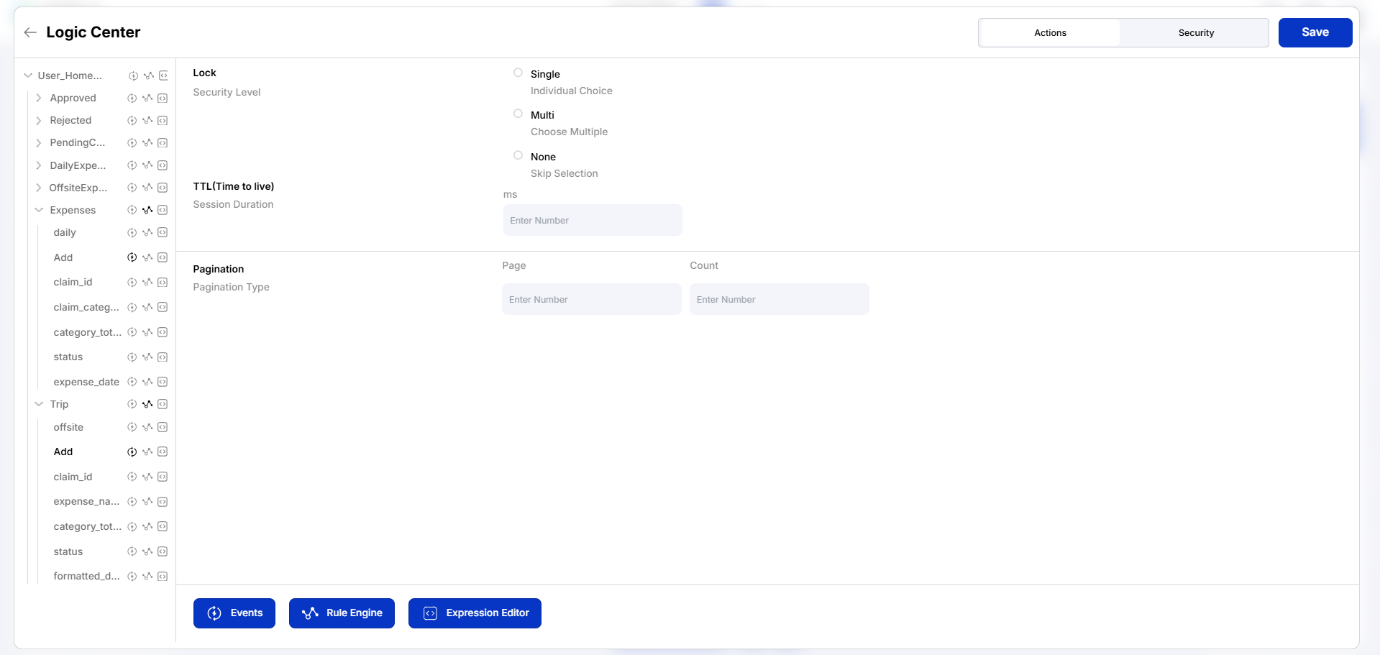Click the Save button

1314,32
